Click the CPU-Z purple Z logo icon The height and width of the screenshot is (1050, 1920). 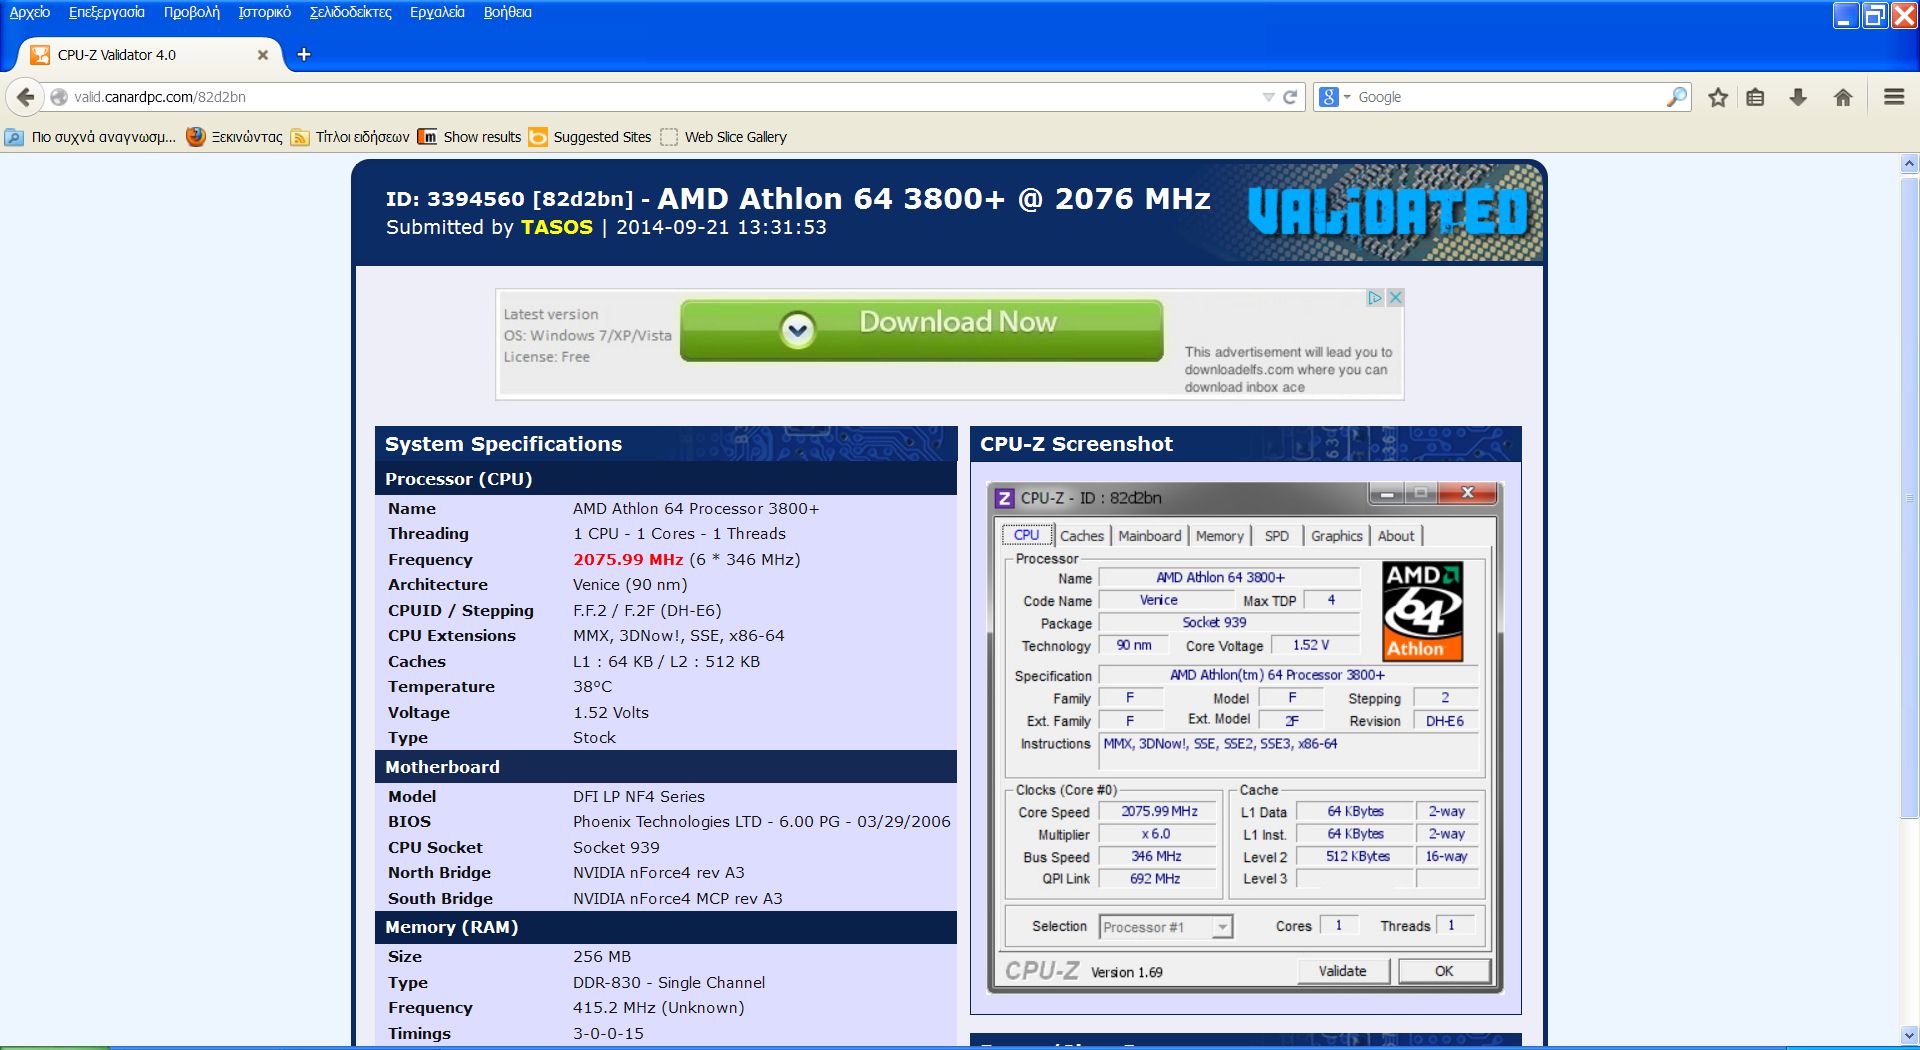[x=1004, y=497]
